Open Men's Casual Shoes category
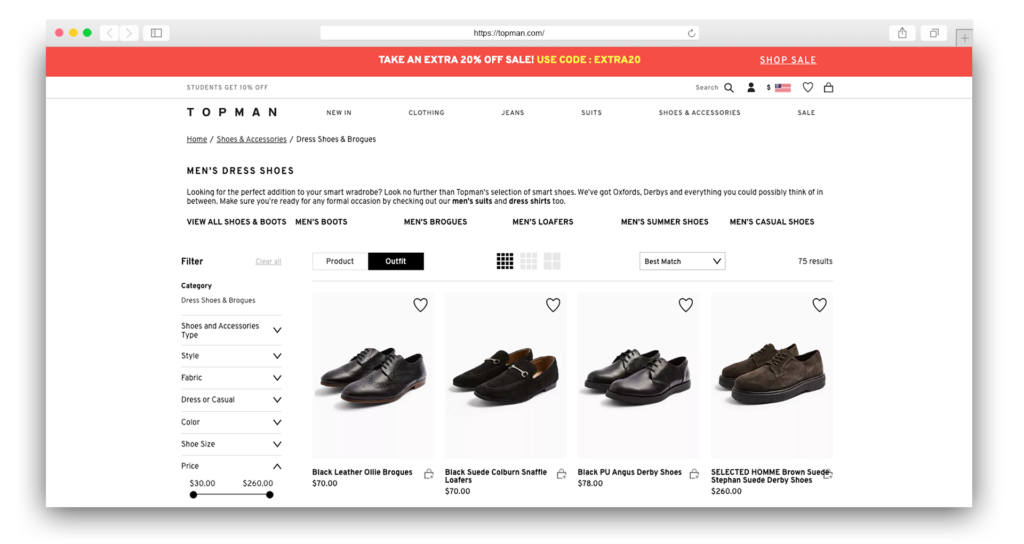The image size is (1024, 544). pos(772,222)
